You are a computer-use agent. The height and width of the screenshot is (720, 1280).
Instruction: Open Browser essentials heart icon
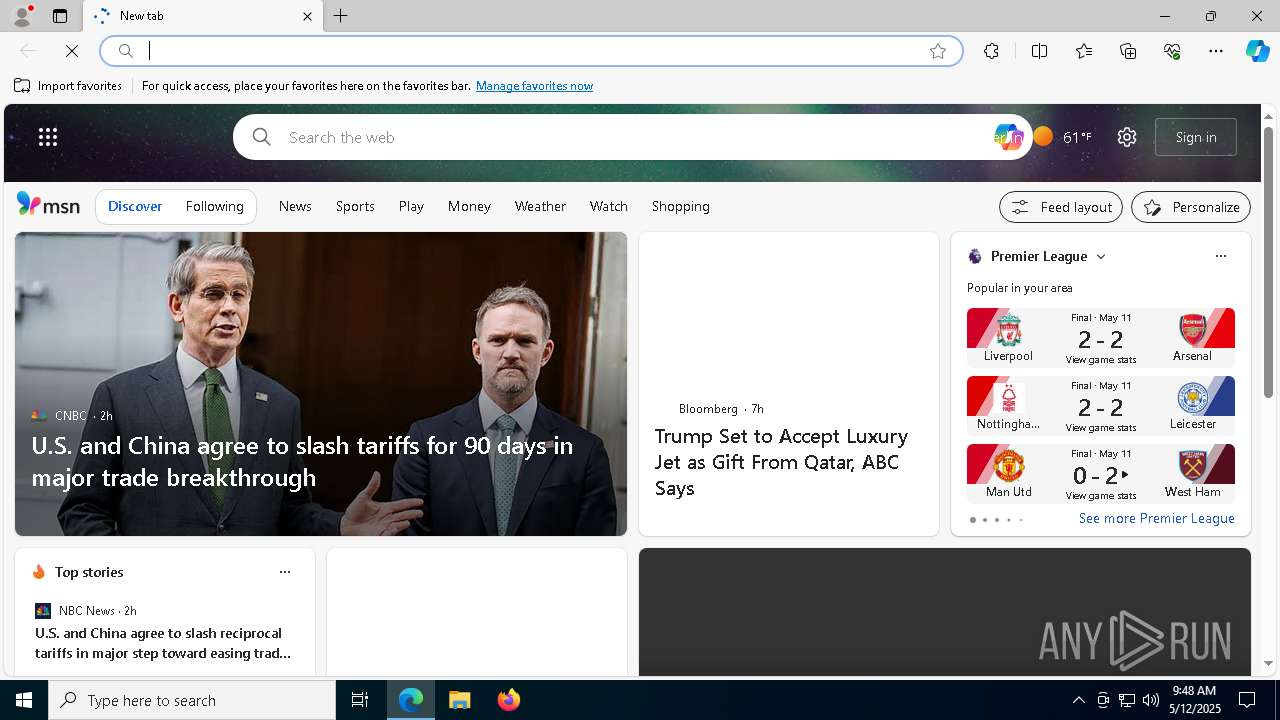point(1172,51)
